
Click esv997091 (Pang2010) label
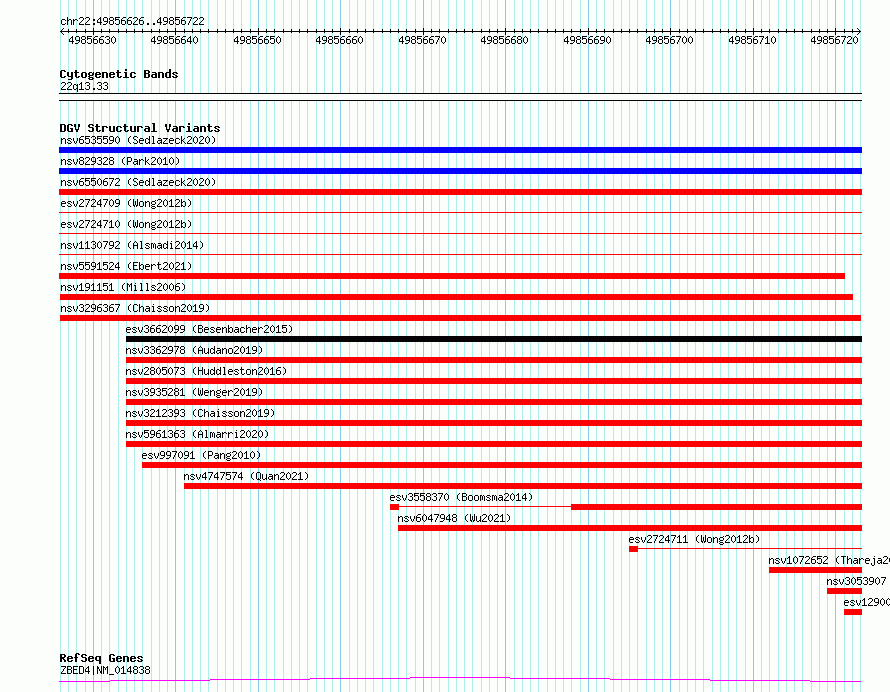pyautogui.click(x=201, y=455)
